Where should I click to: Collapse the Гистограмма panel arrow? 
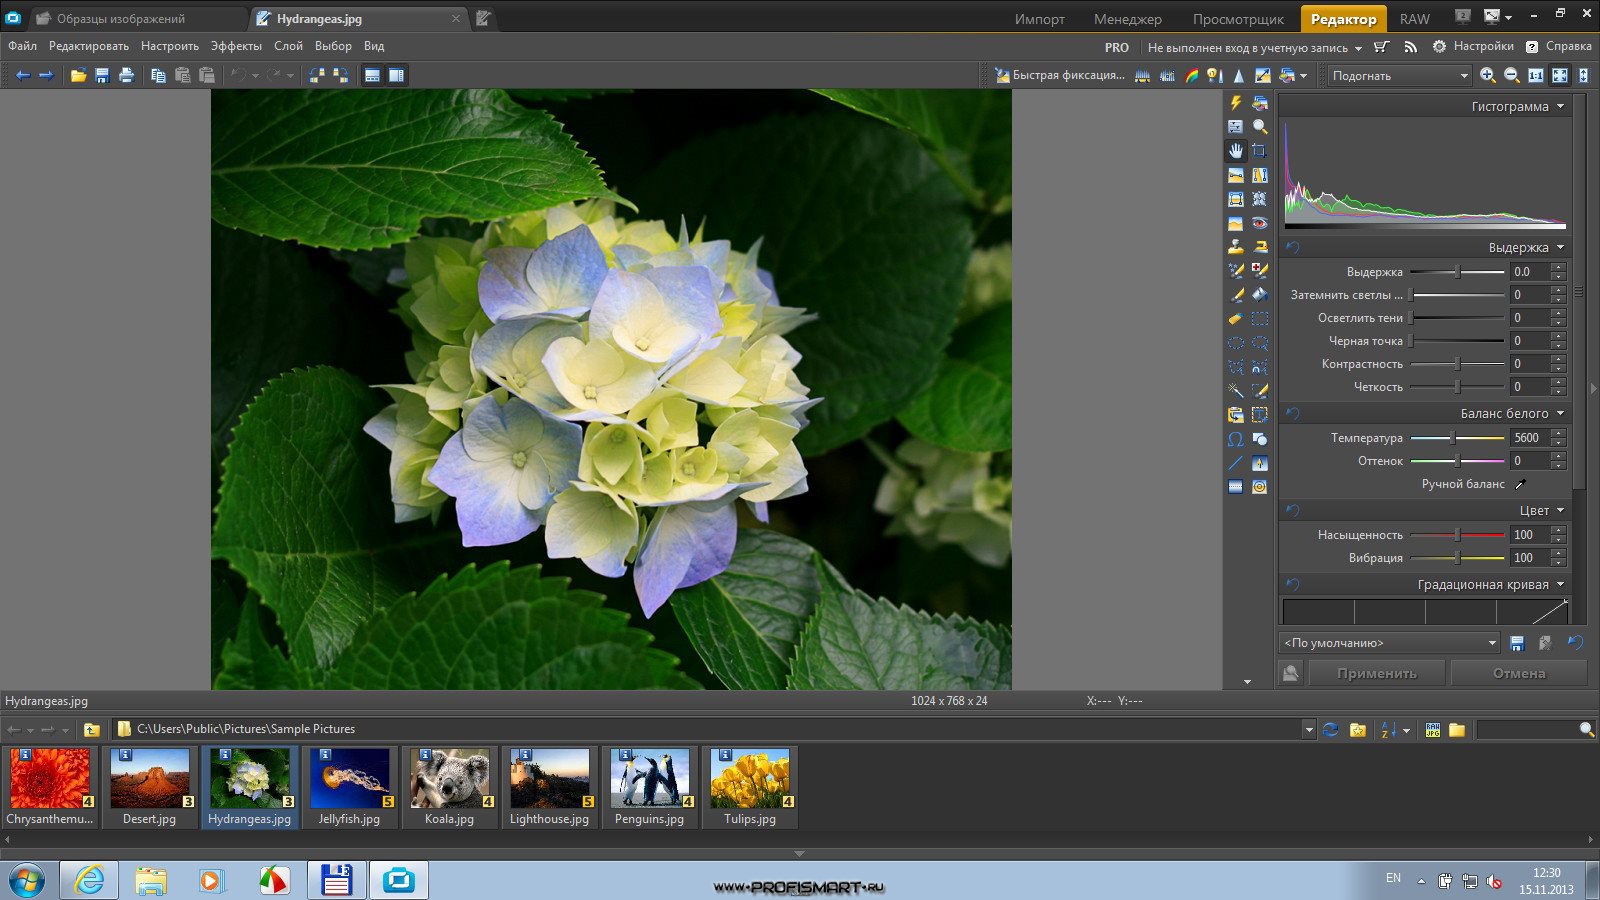1560,106
